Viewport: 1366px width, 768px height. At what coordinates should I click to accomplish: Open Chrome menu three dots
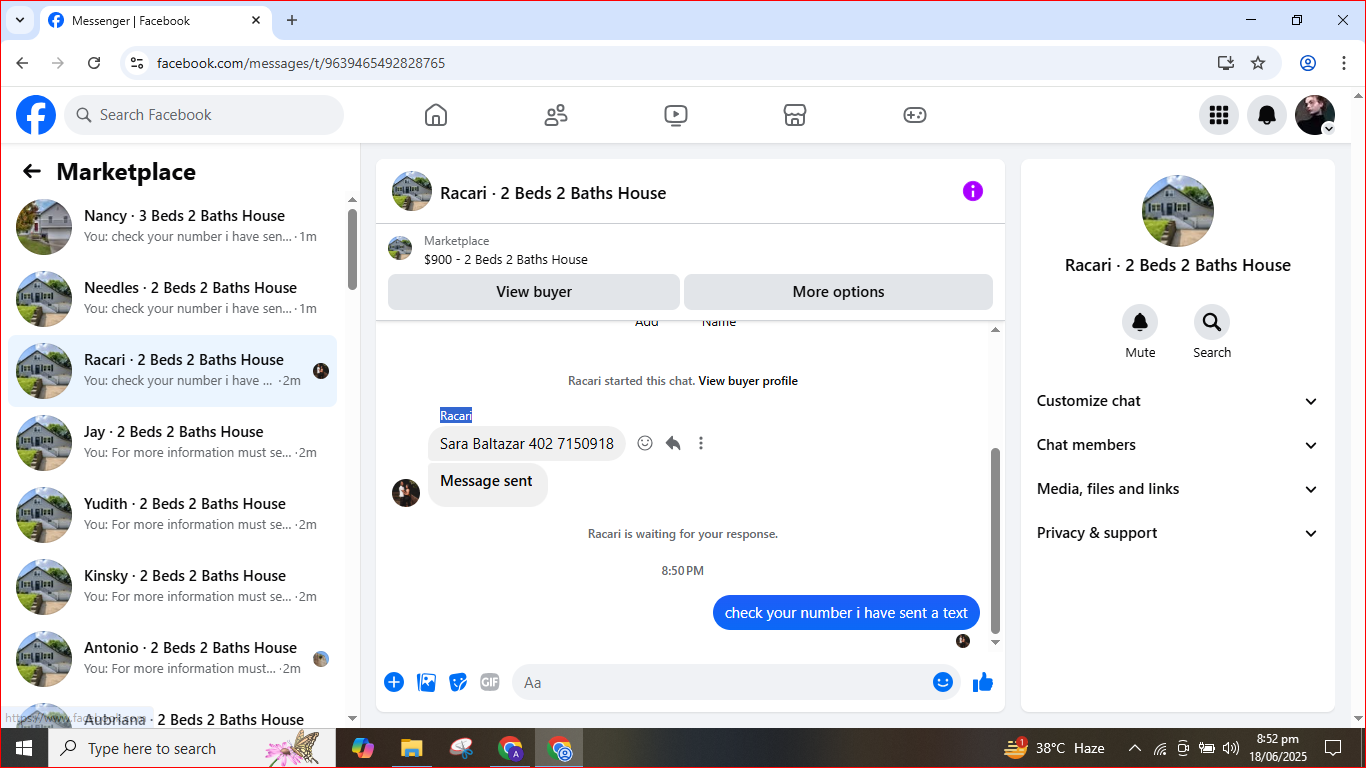point(1344,63)
